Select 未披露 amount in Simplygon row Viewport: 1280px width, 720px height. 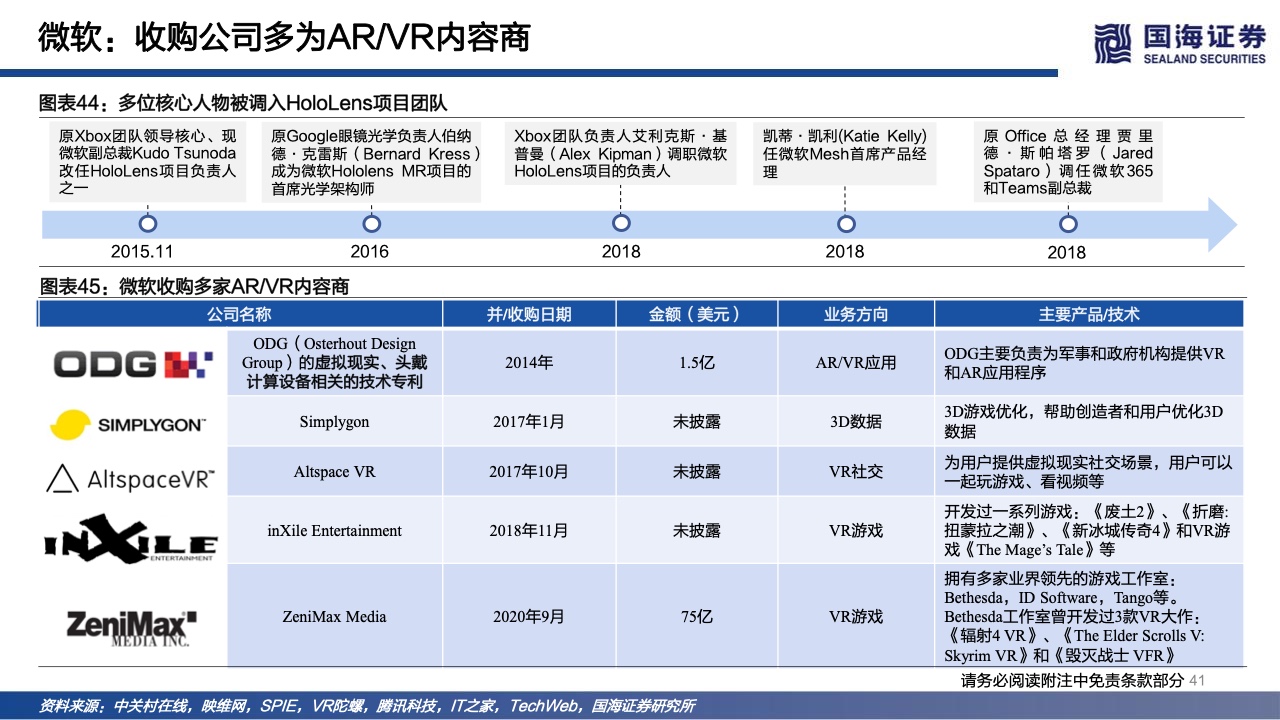[x=696, y=422]
